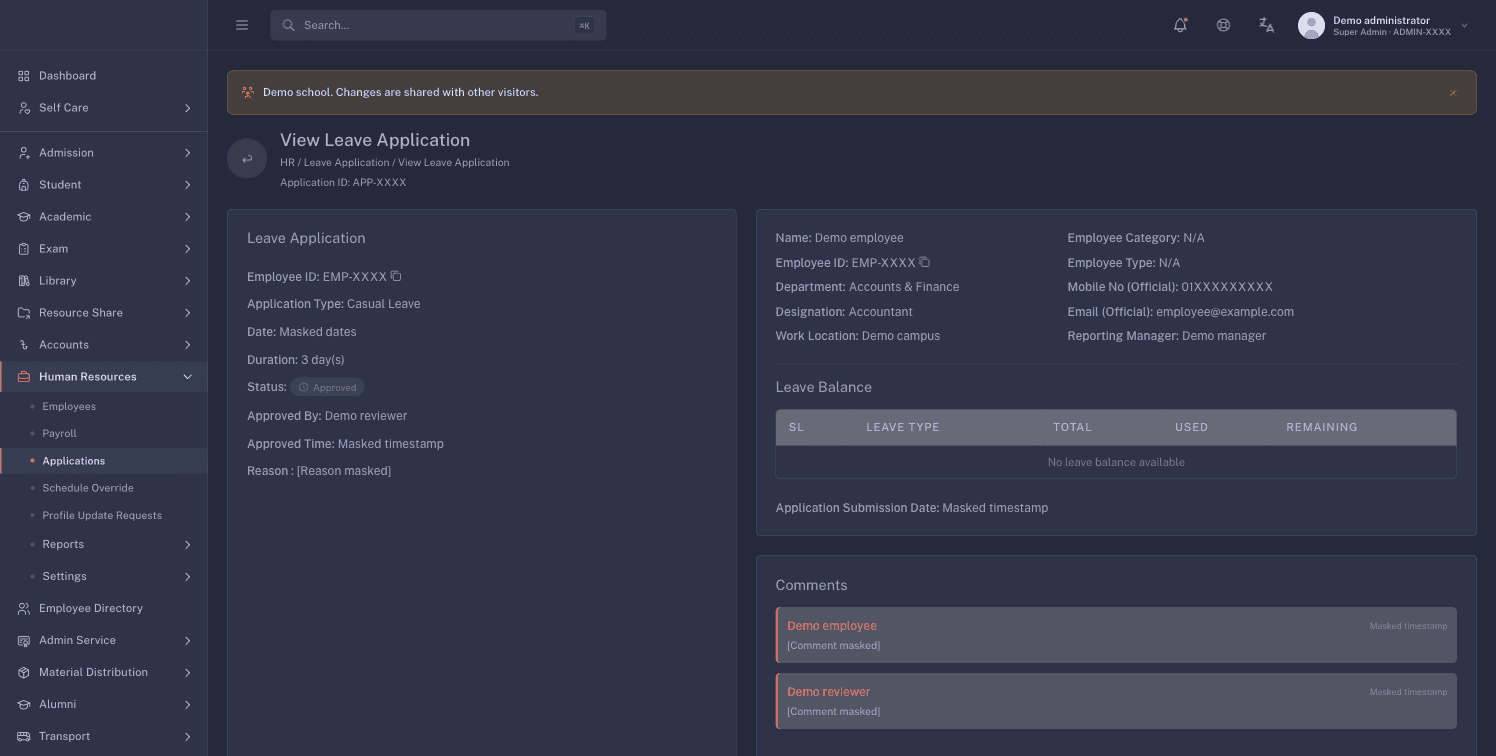
Task: Open Material Distribution in the sidebar
Action: tap(104, 672)
